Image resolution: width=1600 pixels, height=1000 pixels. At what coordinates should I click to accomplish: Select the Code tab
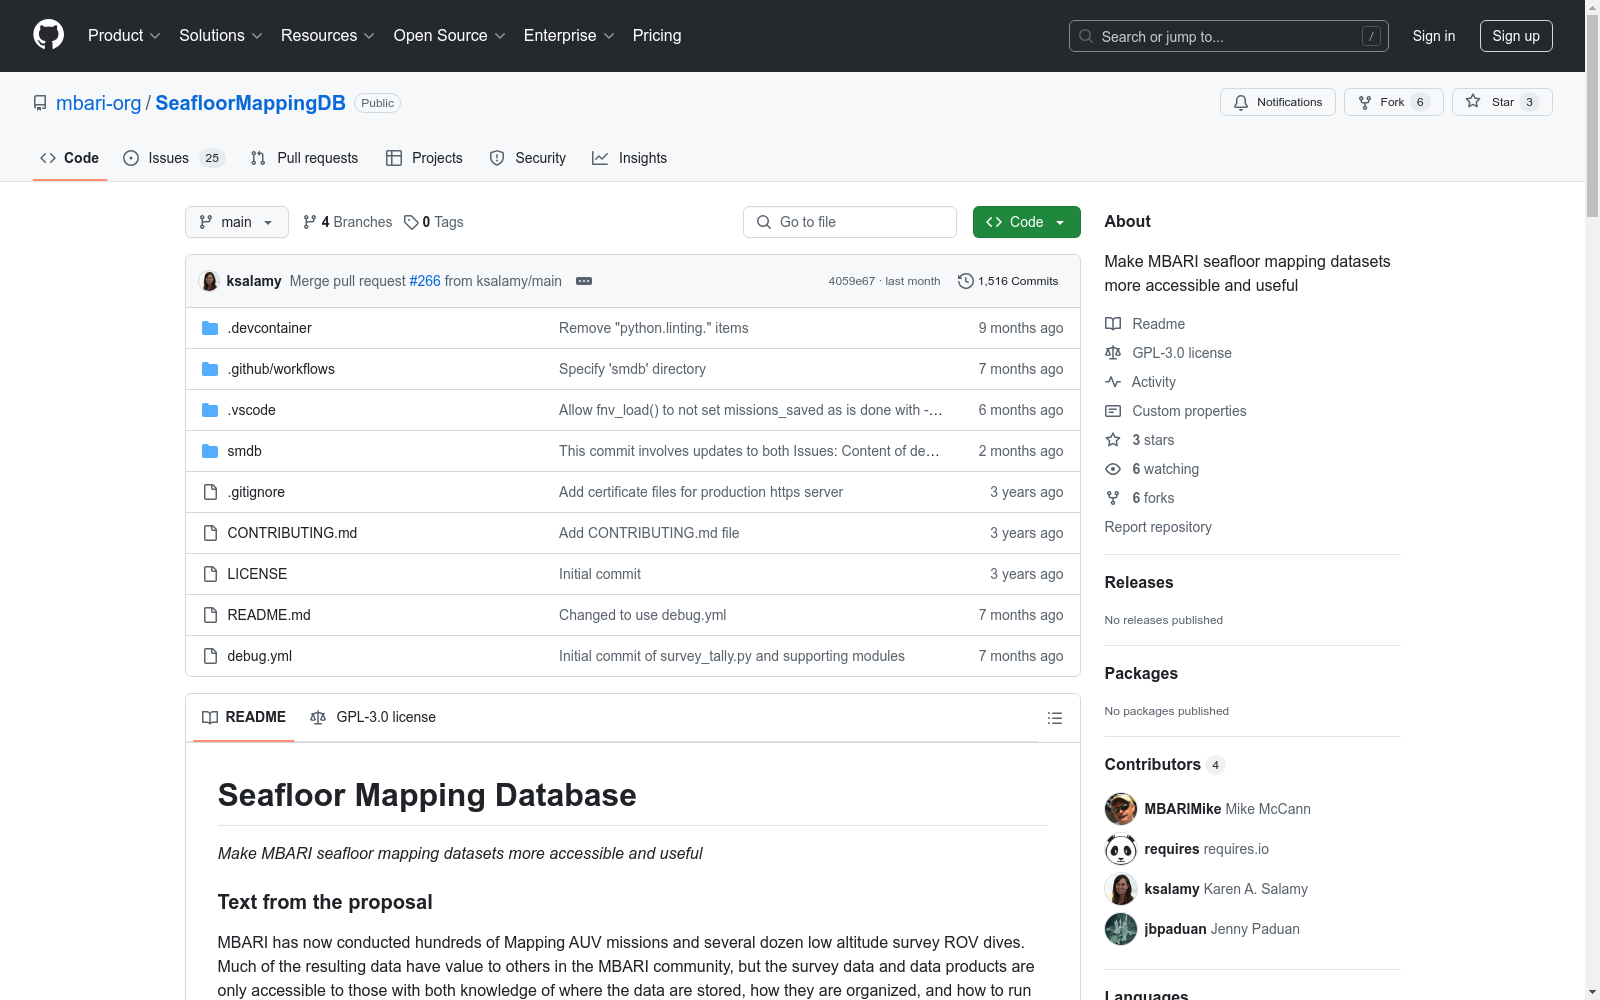coord(70,158)
